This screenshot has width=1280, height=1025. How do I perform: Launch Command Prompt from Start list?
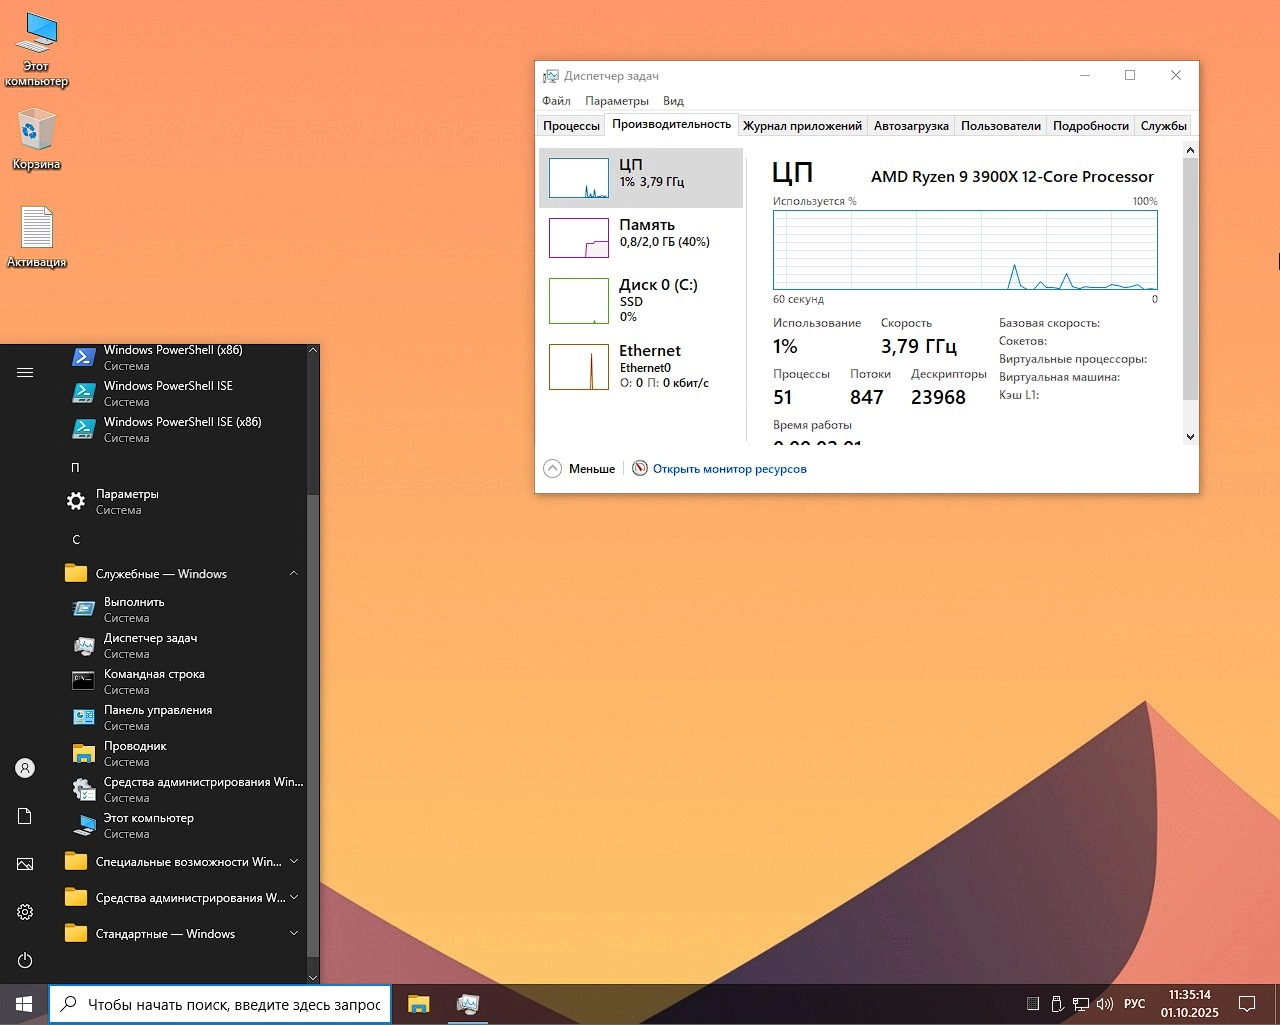pyautogui.click(x=154, y=680)
